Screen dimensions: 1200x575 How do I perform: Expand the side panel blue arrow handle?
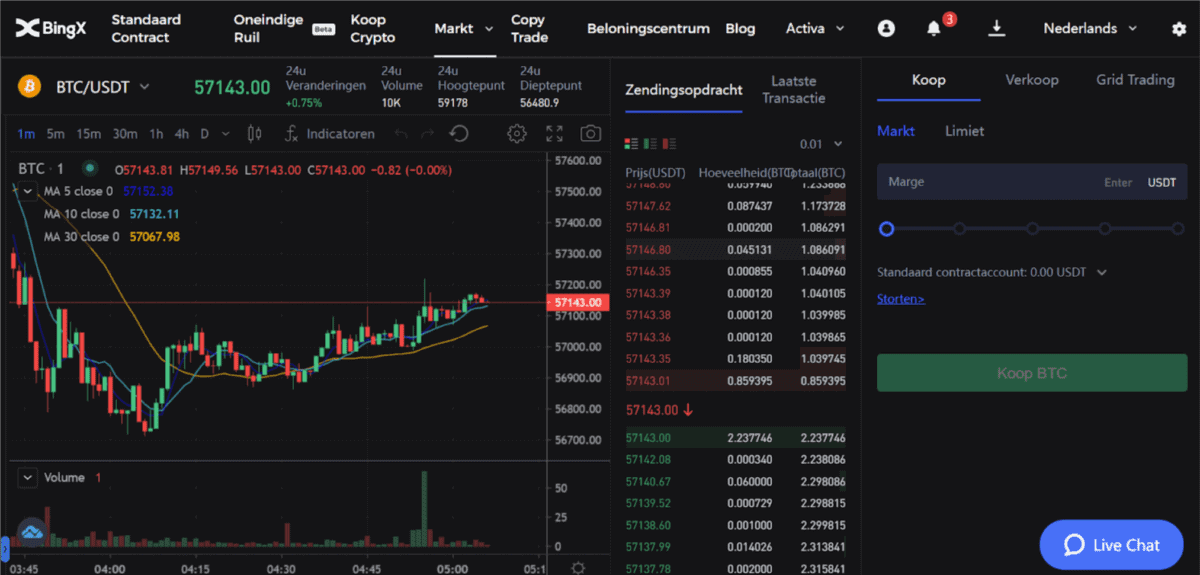pos(4,547)
